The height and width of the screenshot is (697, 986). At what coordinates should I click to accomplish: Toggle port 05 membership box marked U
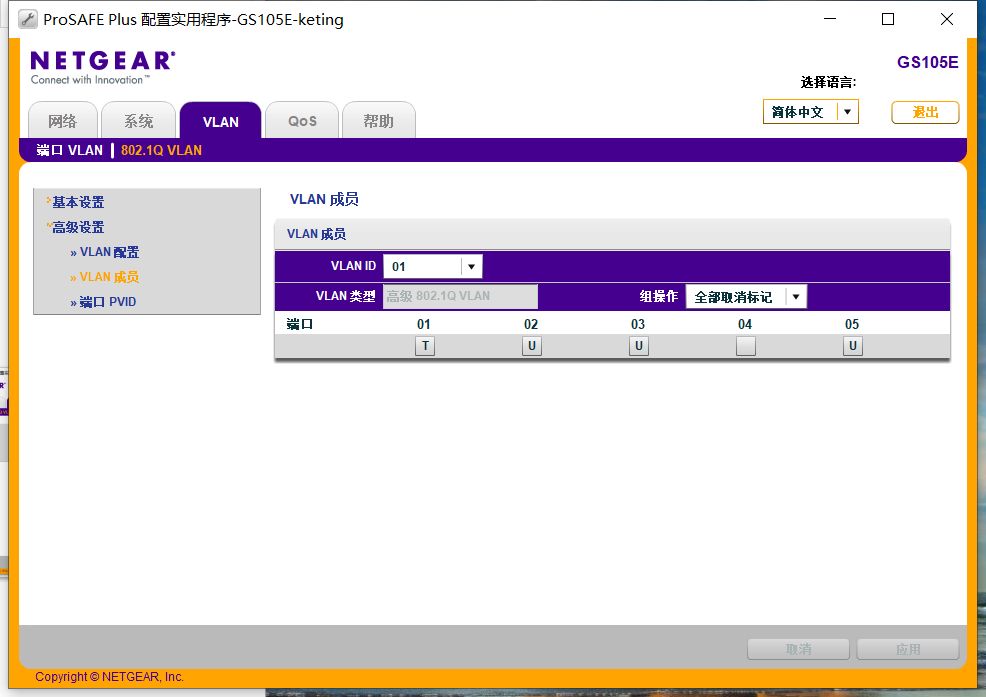(853, 346)
